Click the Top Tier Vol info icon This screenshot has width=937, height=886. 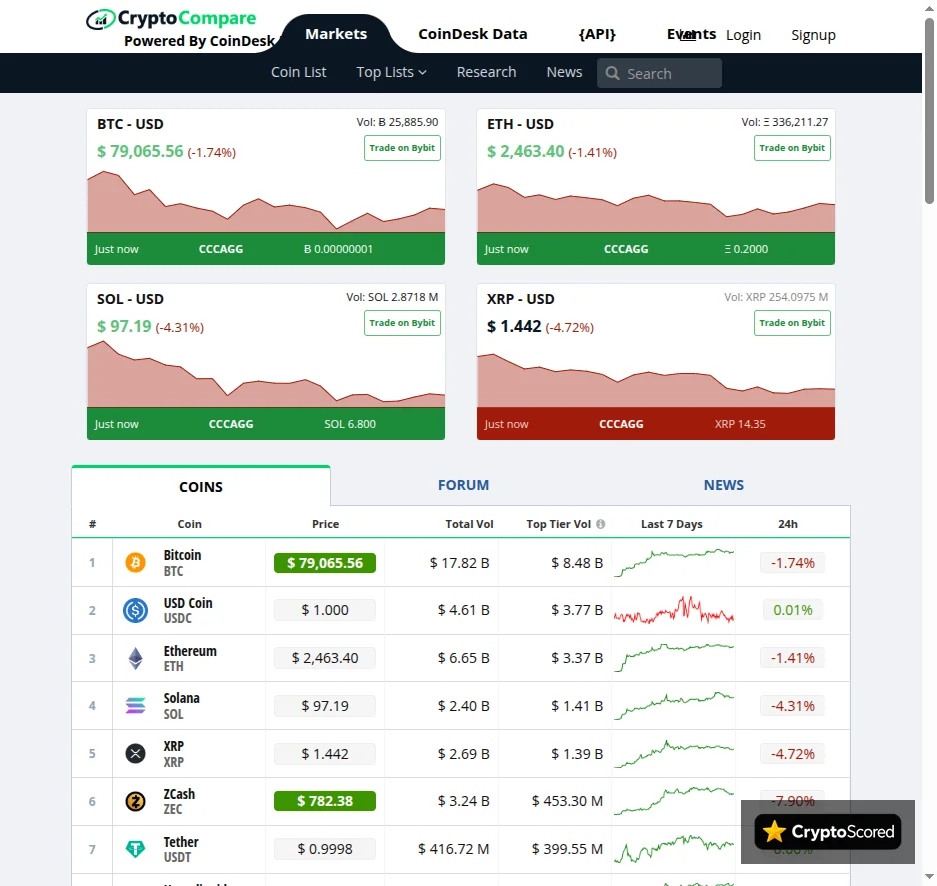coord(601,524)
